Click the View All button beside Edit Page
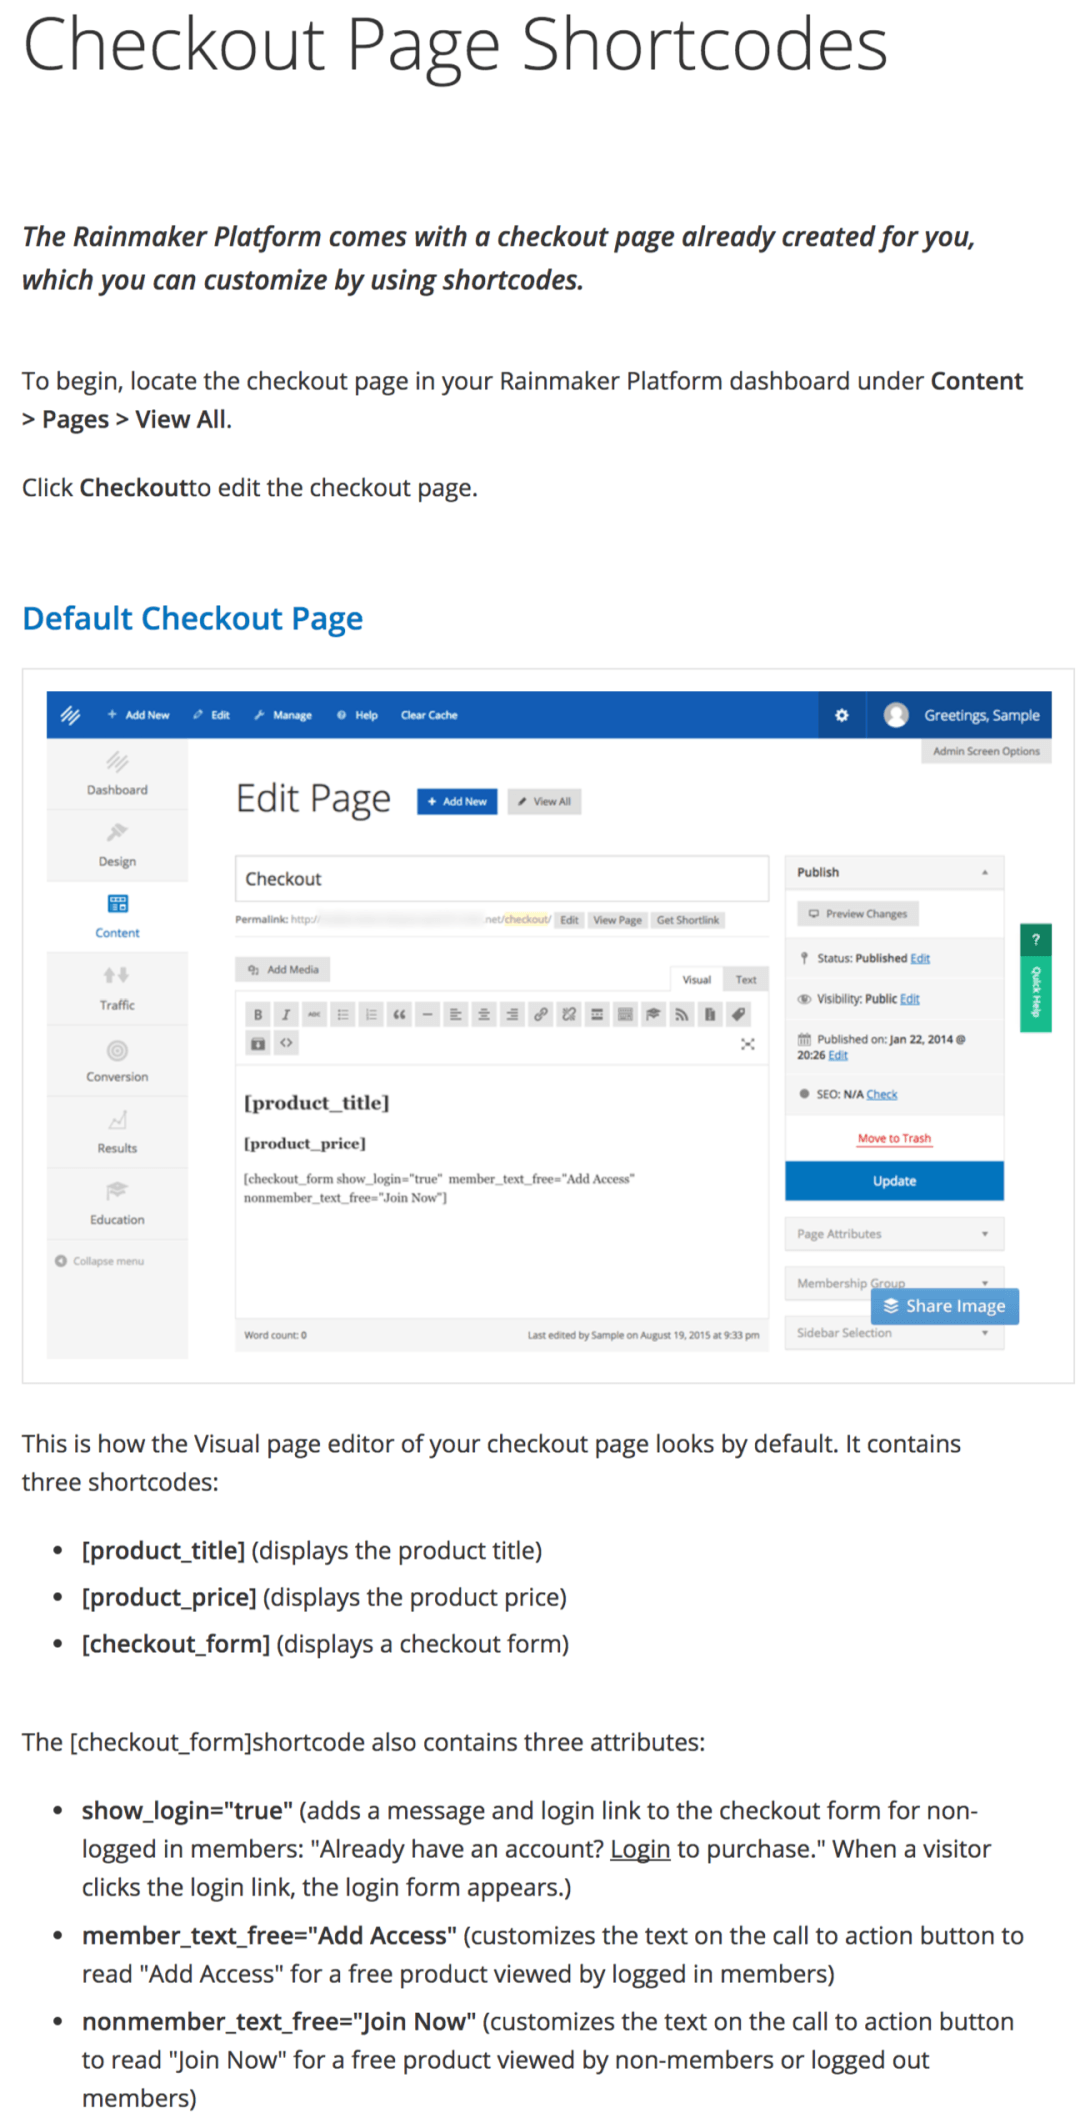Image resolution: width=1080 pixels, height=2123 pixels. point(544,801)
